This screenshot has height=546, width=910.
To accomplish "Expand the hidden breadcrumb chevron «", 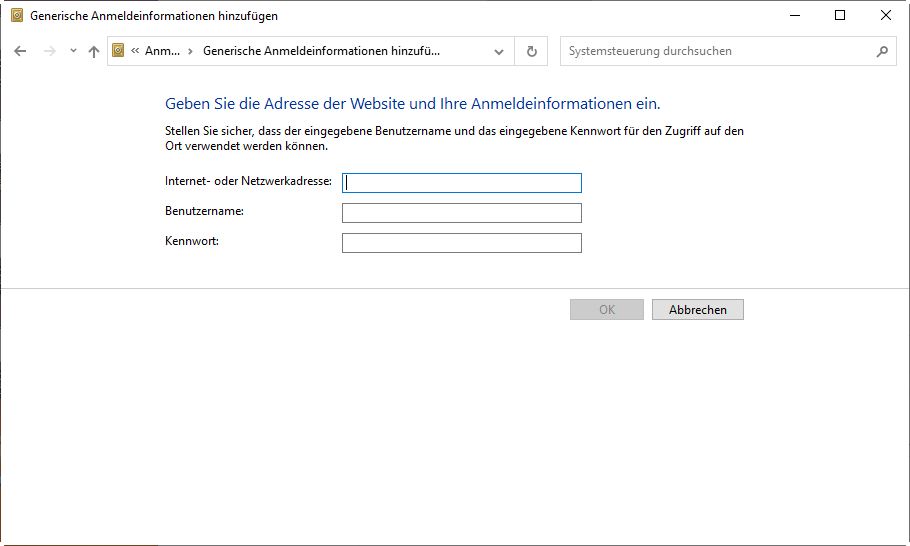I will (135, 51).
